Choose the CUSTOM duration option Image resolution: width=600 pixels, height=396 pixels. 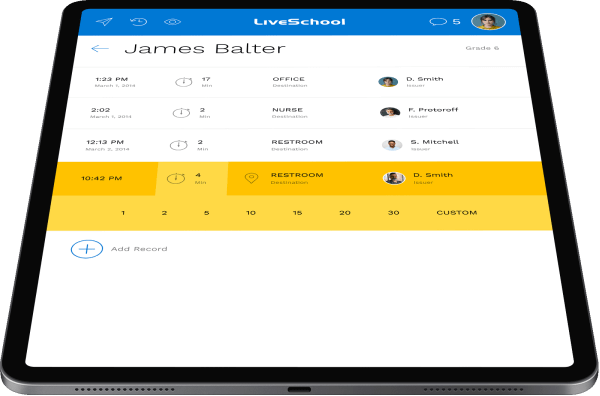click(457, 213)
